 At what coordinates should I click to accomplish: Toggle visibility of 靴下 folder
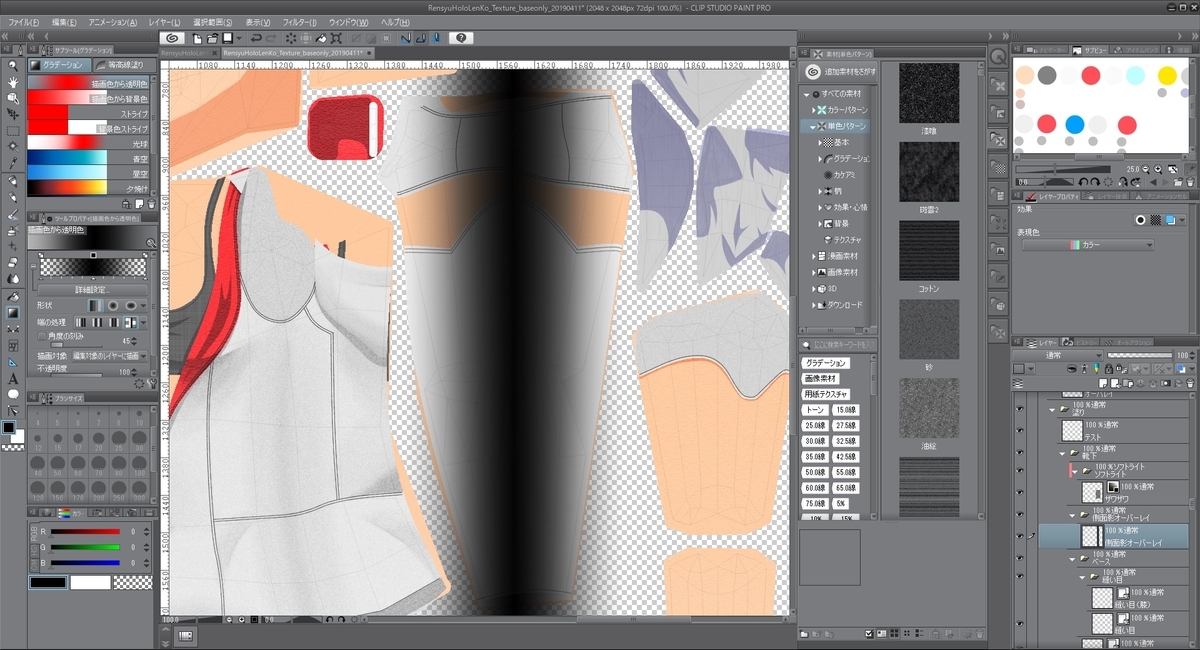(x=1020, y=452)
